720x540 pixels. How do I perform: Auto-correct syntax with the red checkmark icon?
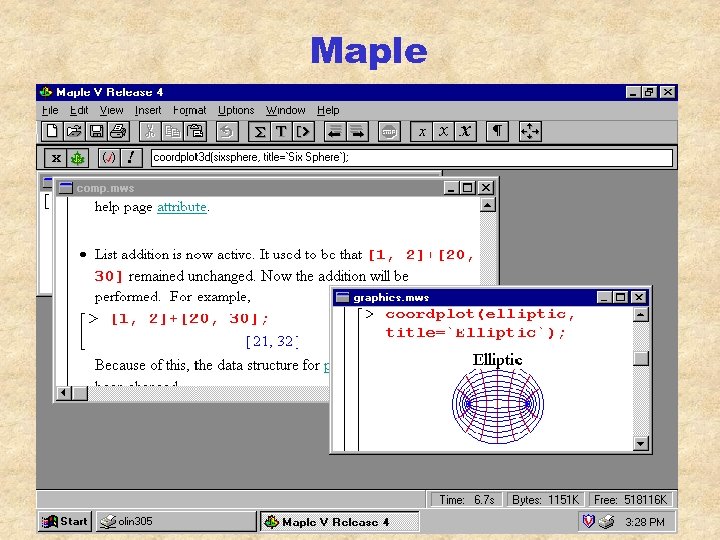pyautogui.click(x=109, y=158)
